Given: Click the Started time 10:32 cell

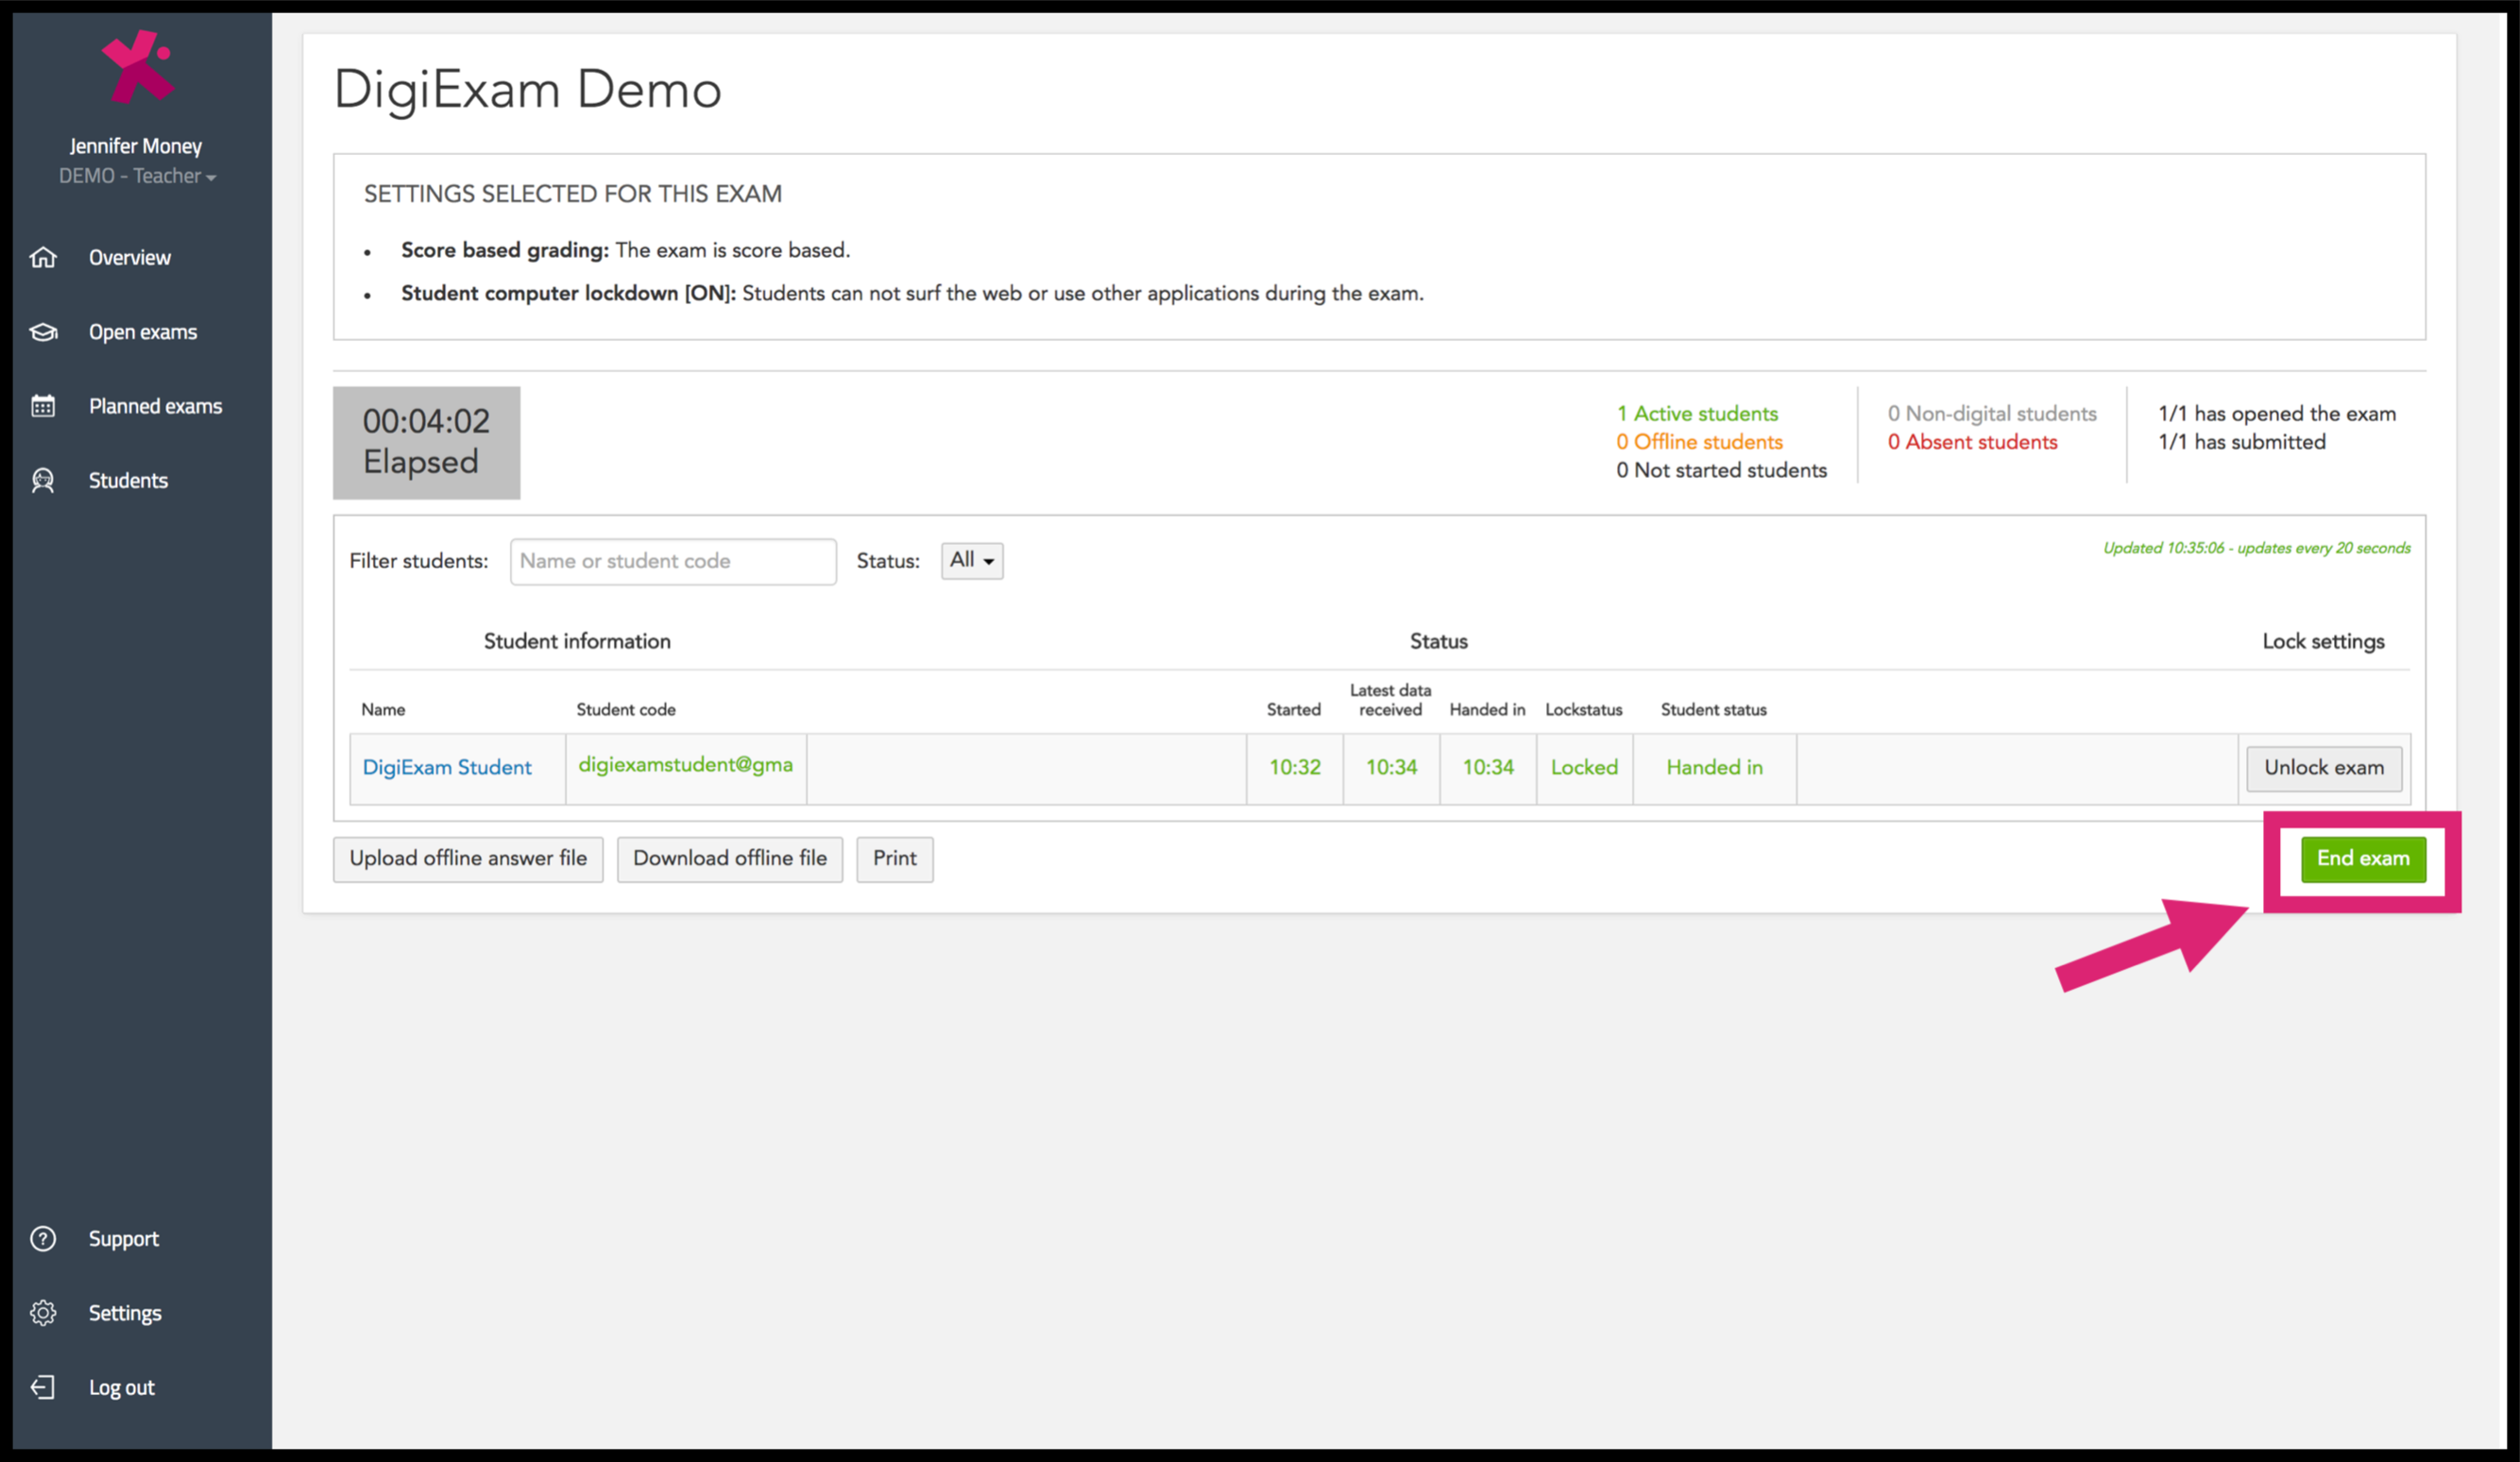Looking at the screenshot, I should pyautogui.click(x=1295, y=768).
